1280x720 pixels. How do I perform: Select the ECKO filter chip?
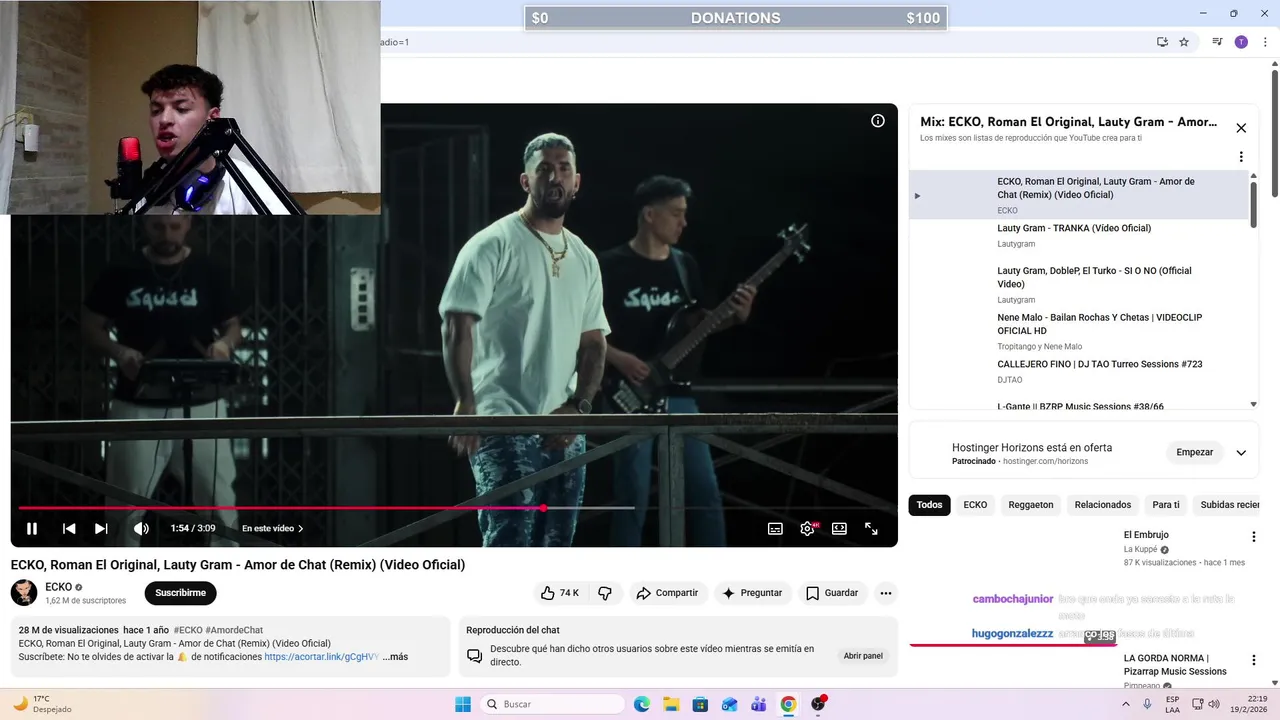coord(975,505)
